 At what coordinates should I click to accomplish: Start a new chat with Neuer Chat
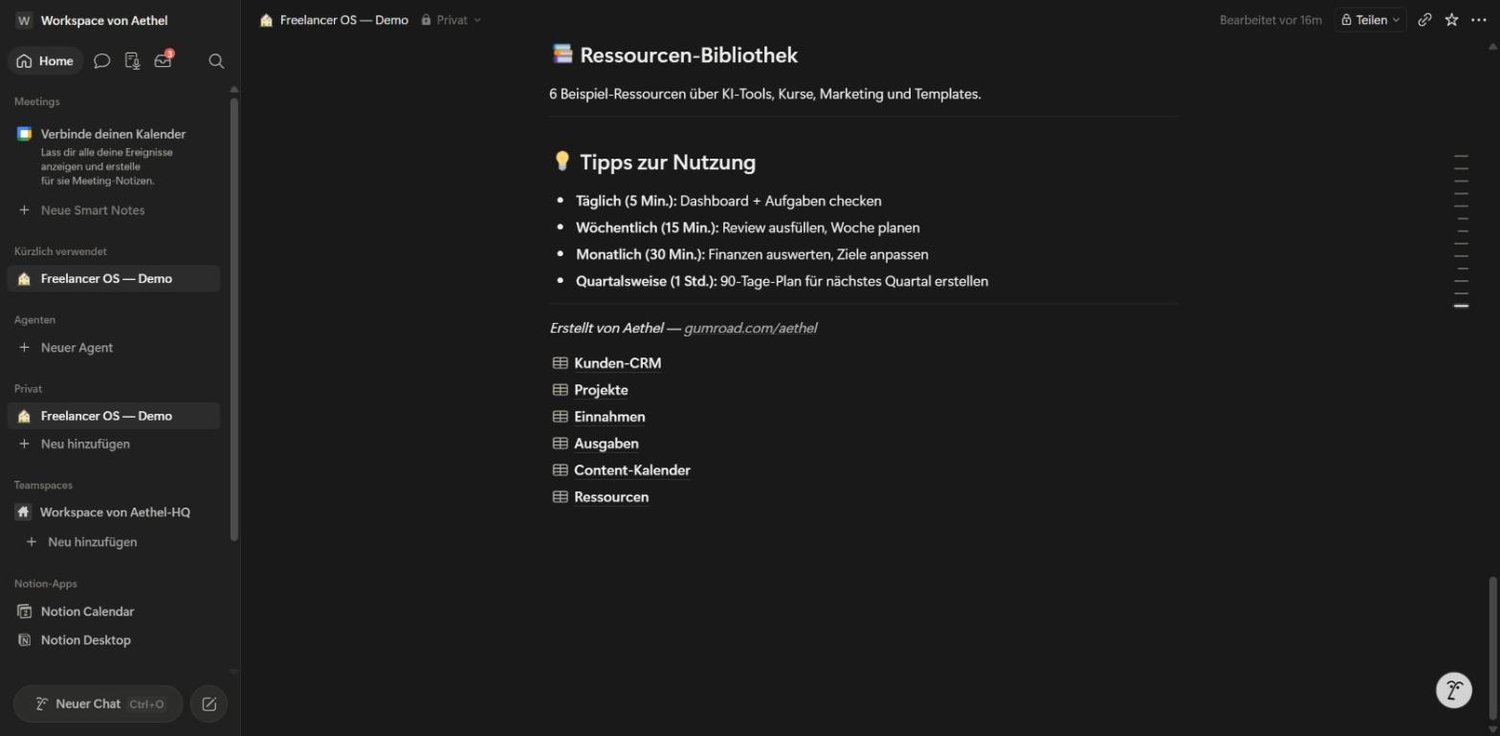[98, 704]
